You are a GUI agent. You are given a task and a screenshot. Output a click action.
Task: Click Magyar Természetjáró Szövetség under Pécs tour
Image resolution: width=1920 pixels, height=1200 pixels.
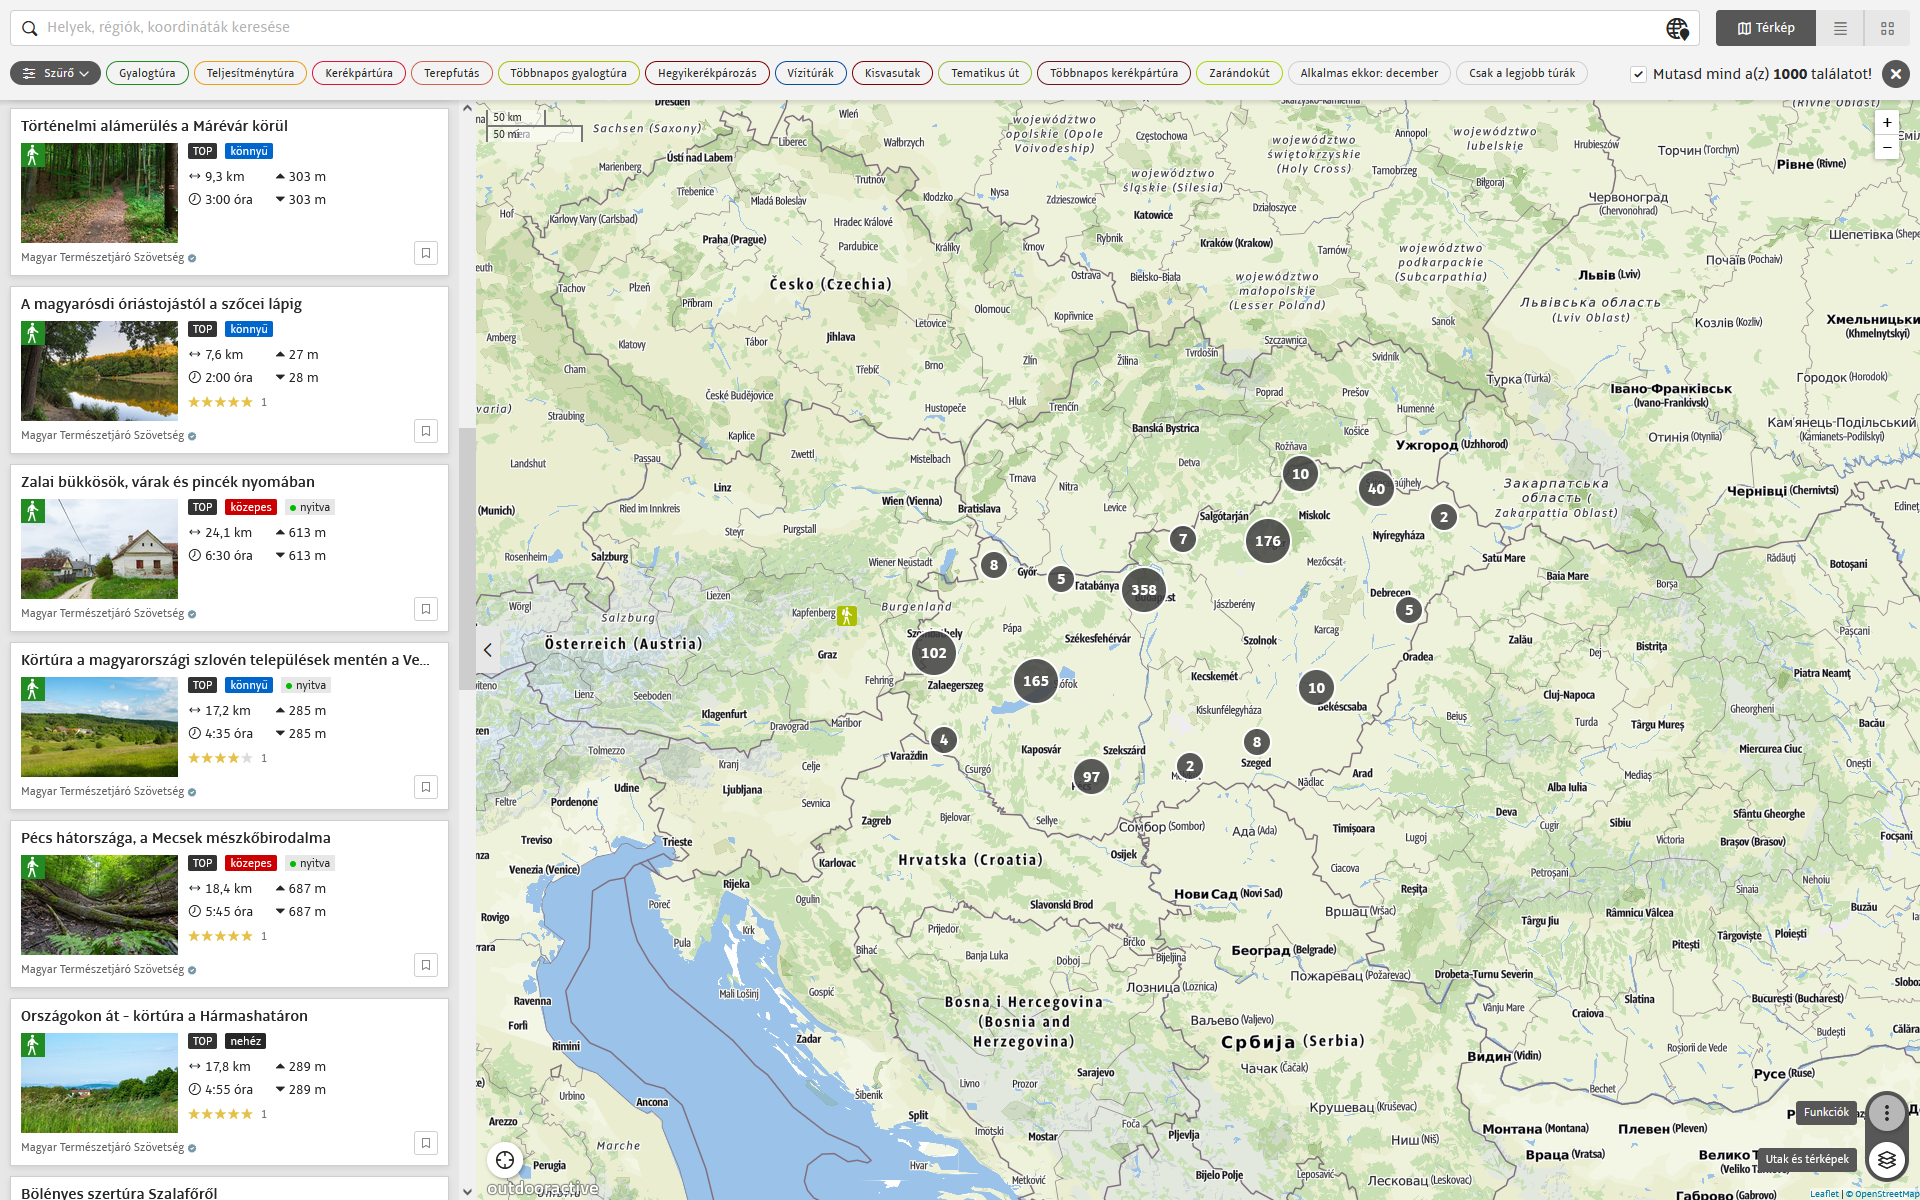point(103,969)
